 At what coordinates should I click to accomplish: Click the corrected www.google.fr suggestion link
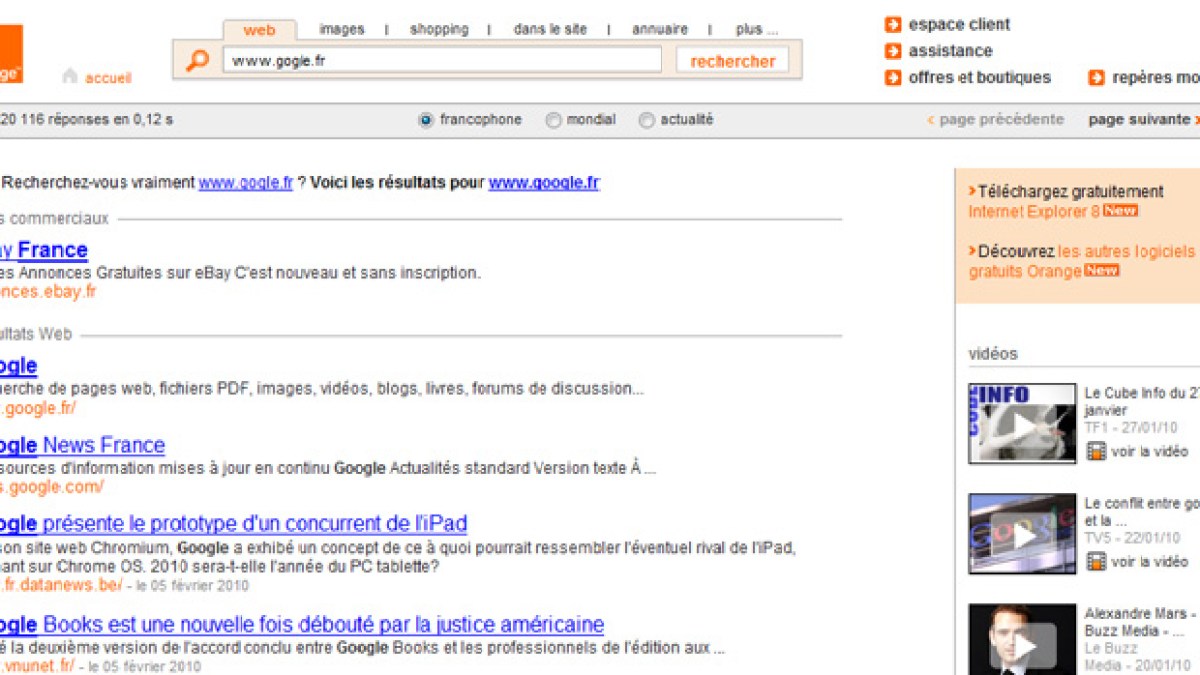click(544, 183)
